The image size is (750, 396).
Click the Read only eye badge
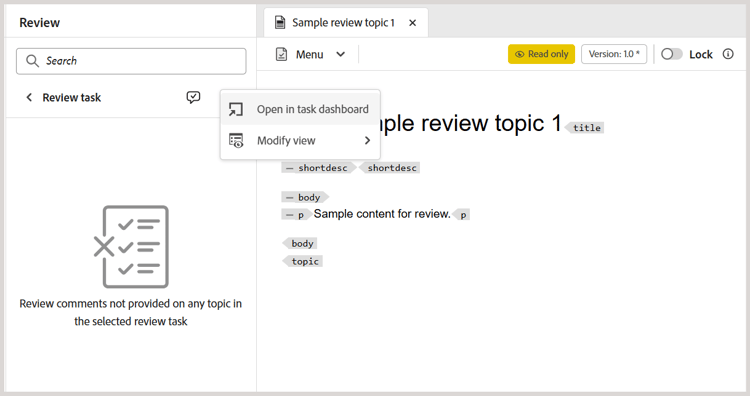pyautogui.click(x=541, y=54)
